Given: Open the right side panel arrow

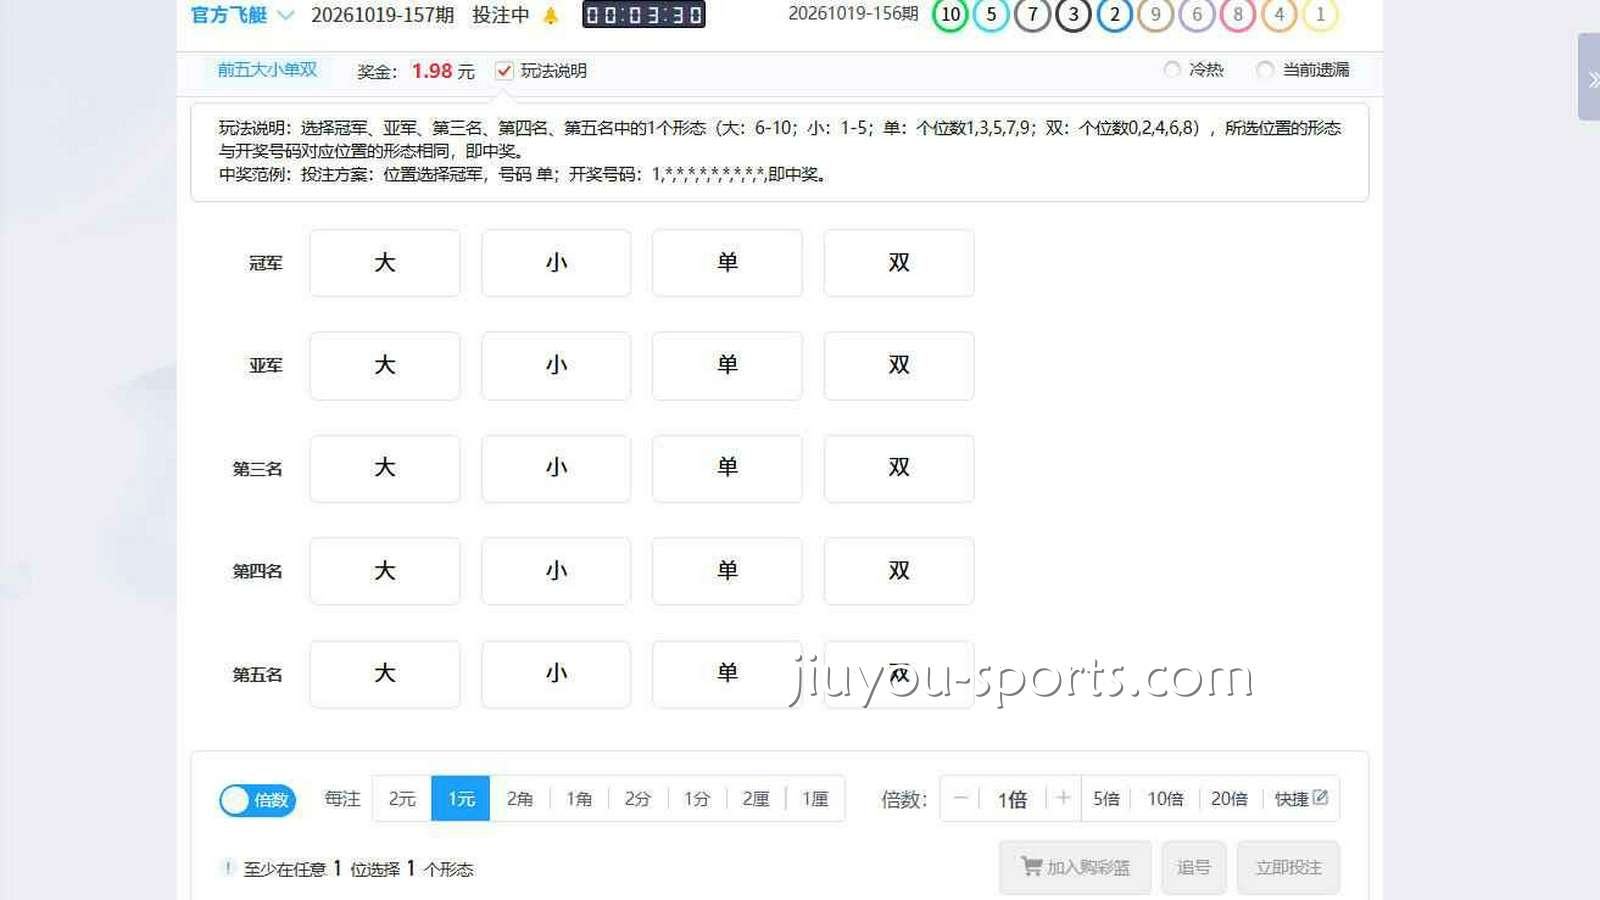Looking at the screenshot, I should point(1589,77).
